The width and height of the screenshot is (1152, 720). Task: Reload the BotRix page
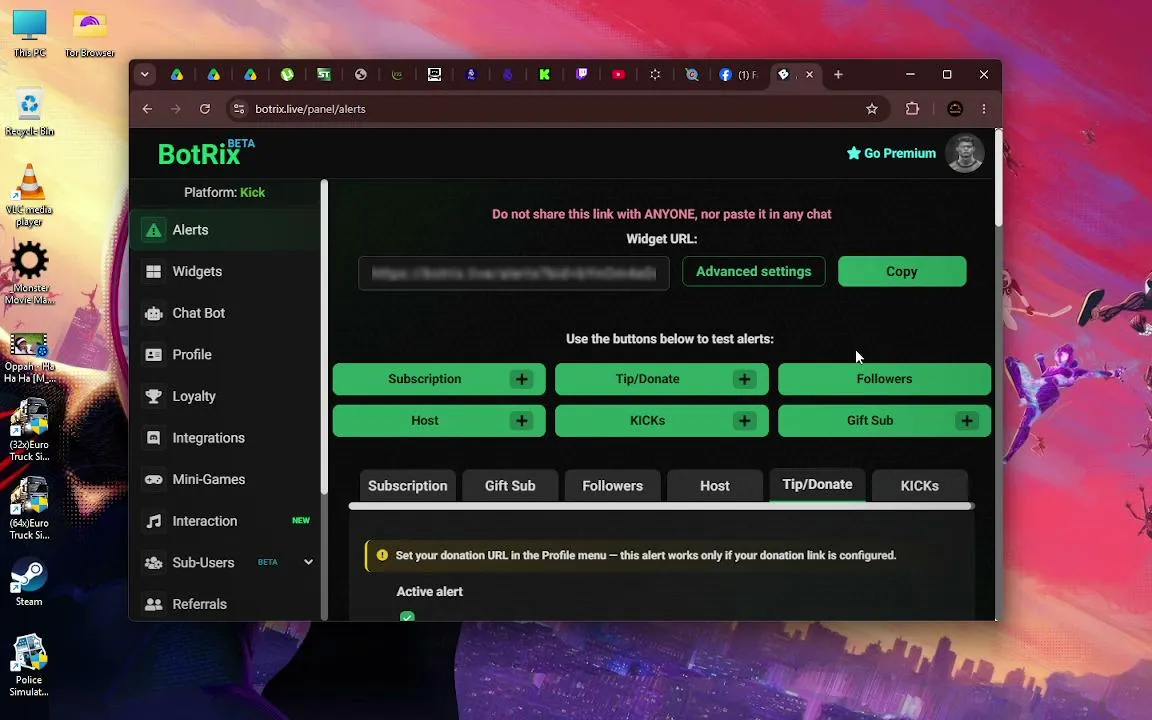(x=205, y=109)
